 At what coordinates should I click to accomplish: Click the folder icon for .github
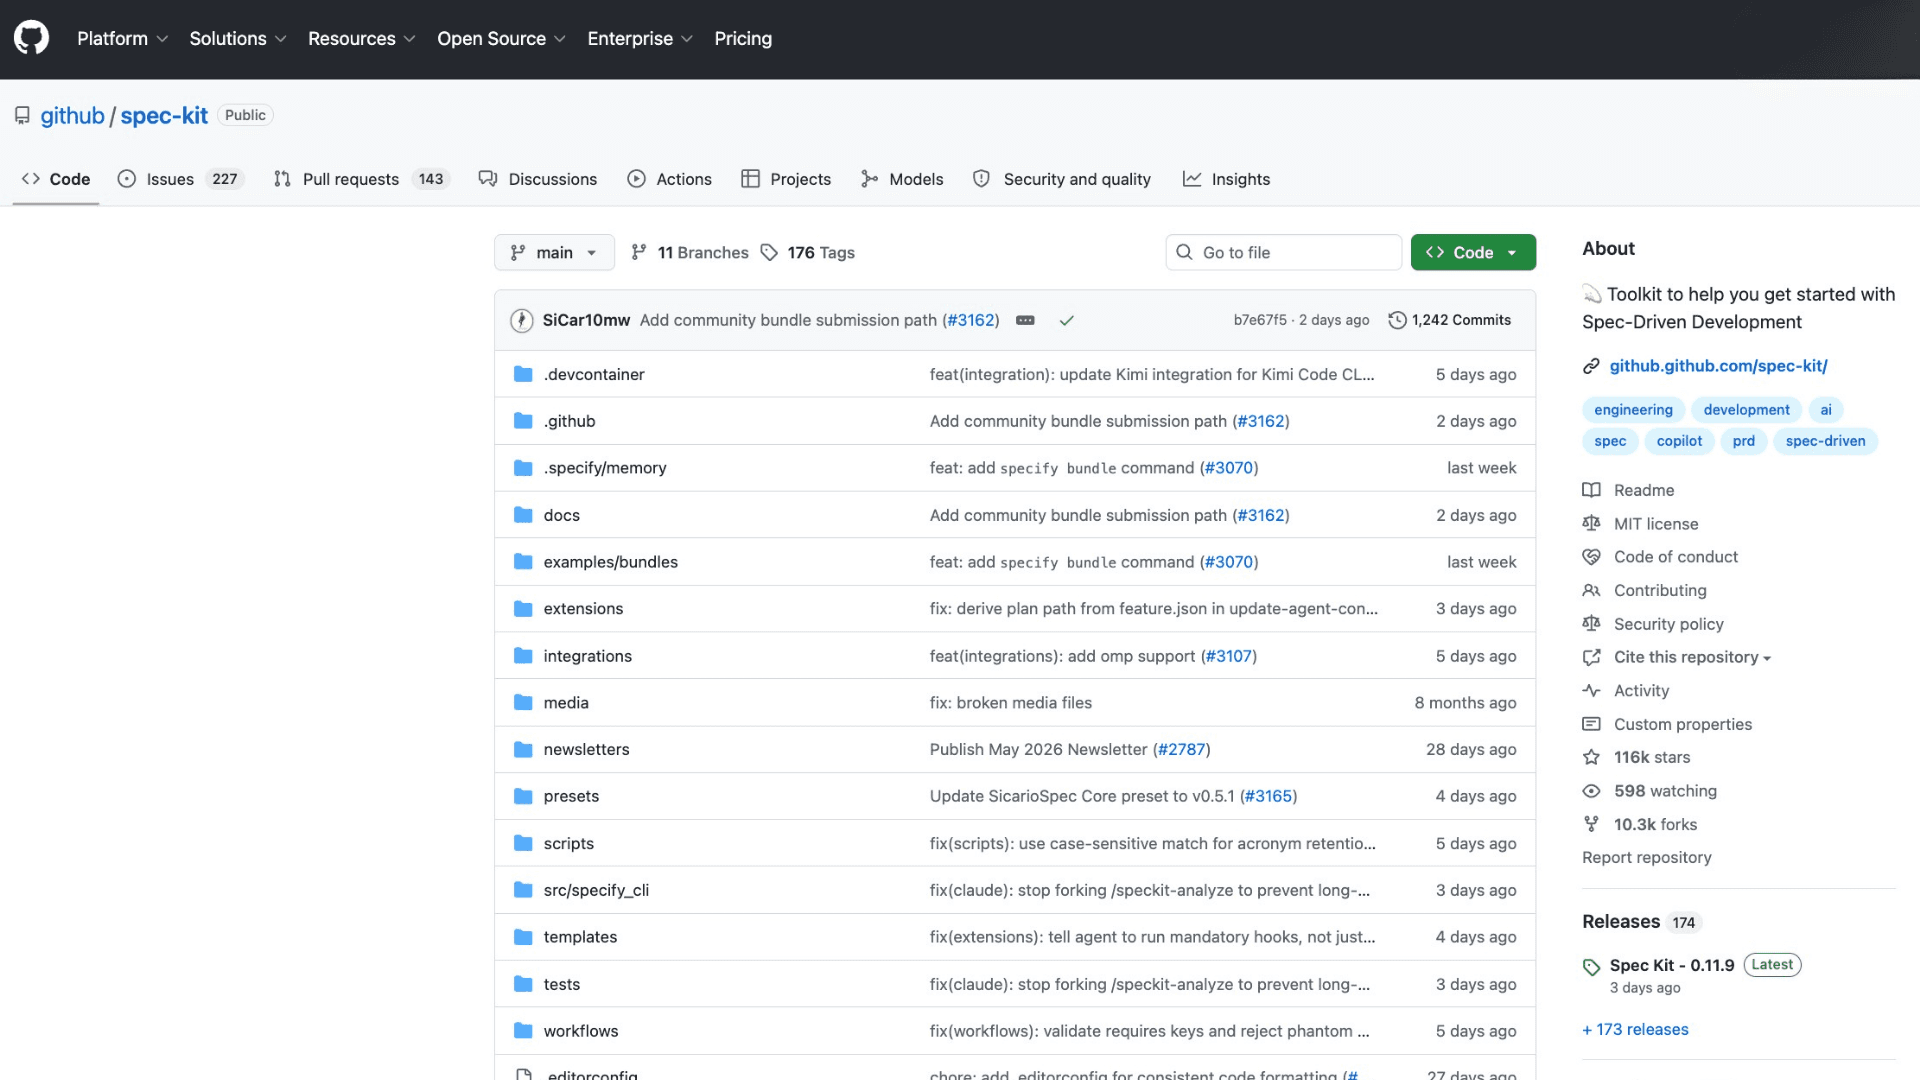[x=523, y=421]
